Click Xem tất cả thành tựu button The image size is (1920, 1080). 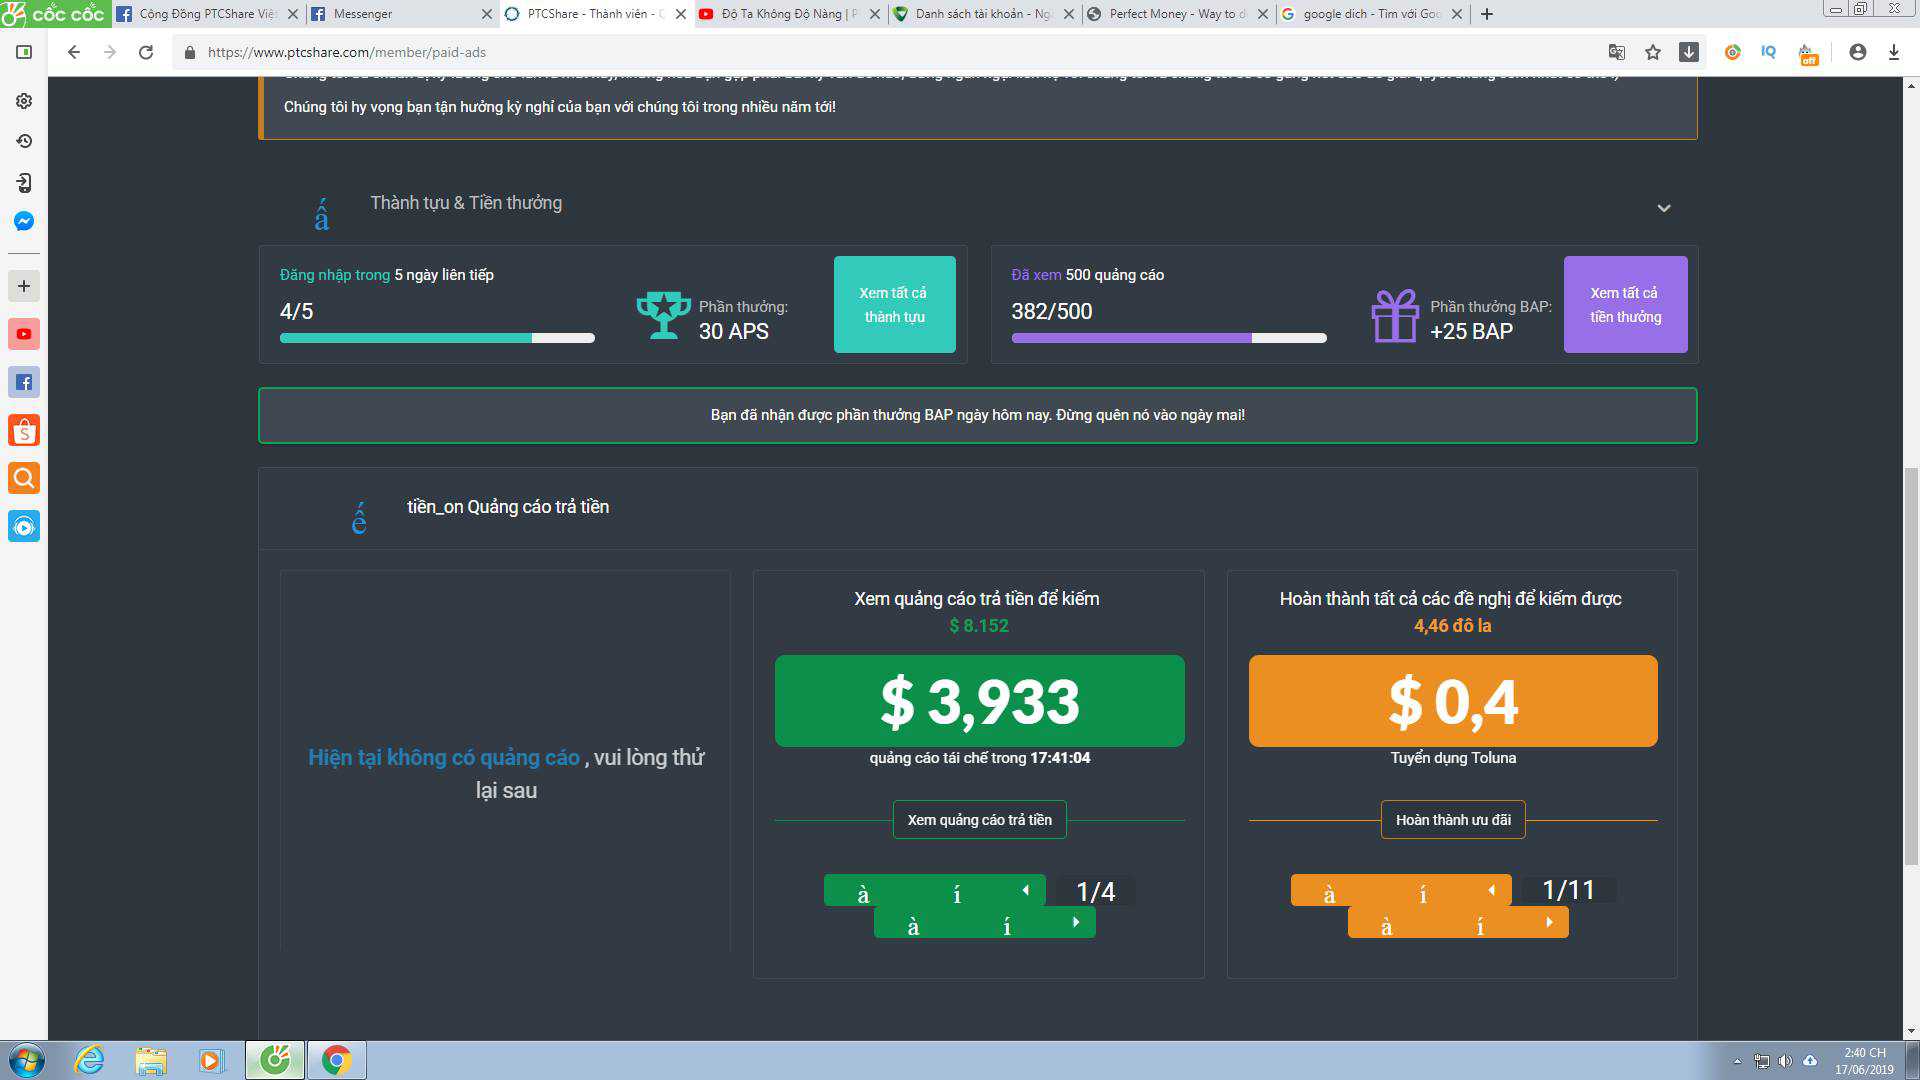pyautogui.click(x=895, y=305)
